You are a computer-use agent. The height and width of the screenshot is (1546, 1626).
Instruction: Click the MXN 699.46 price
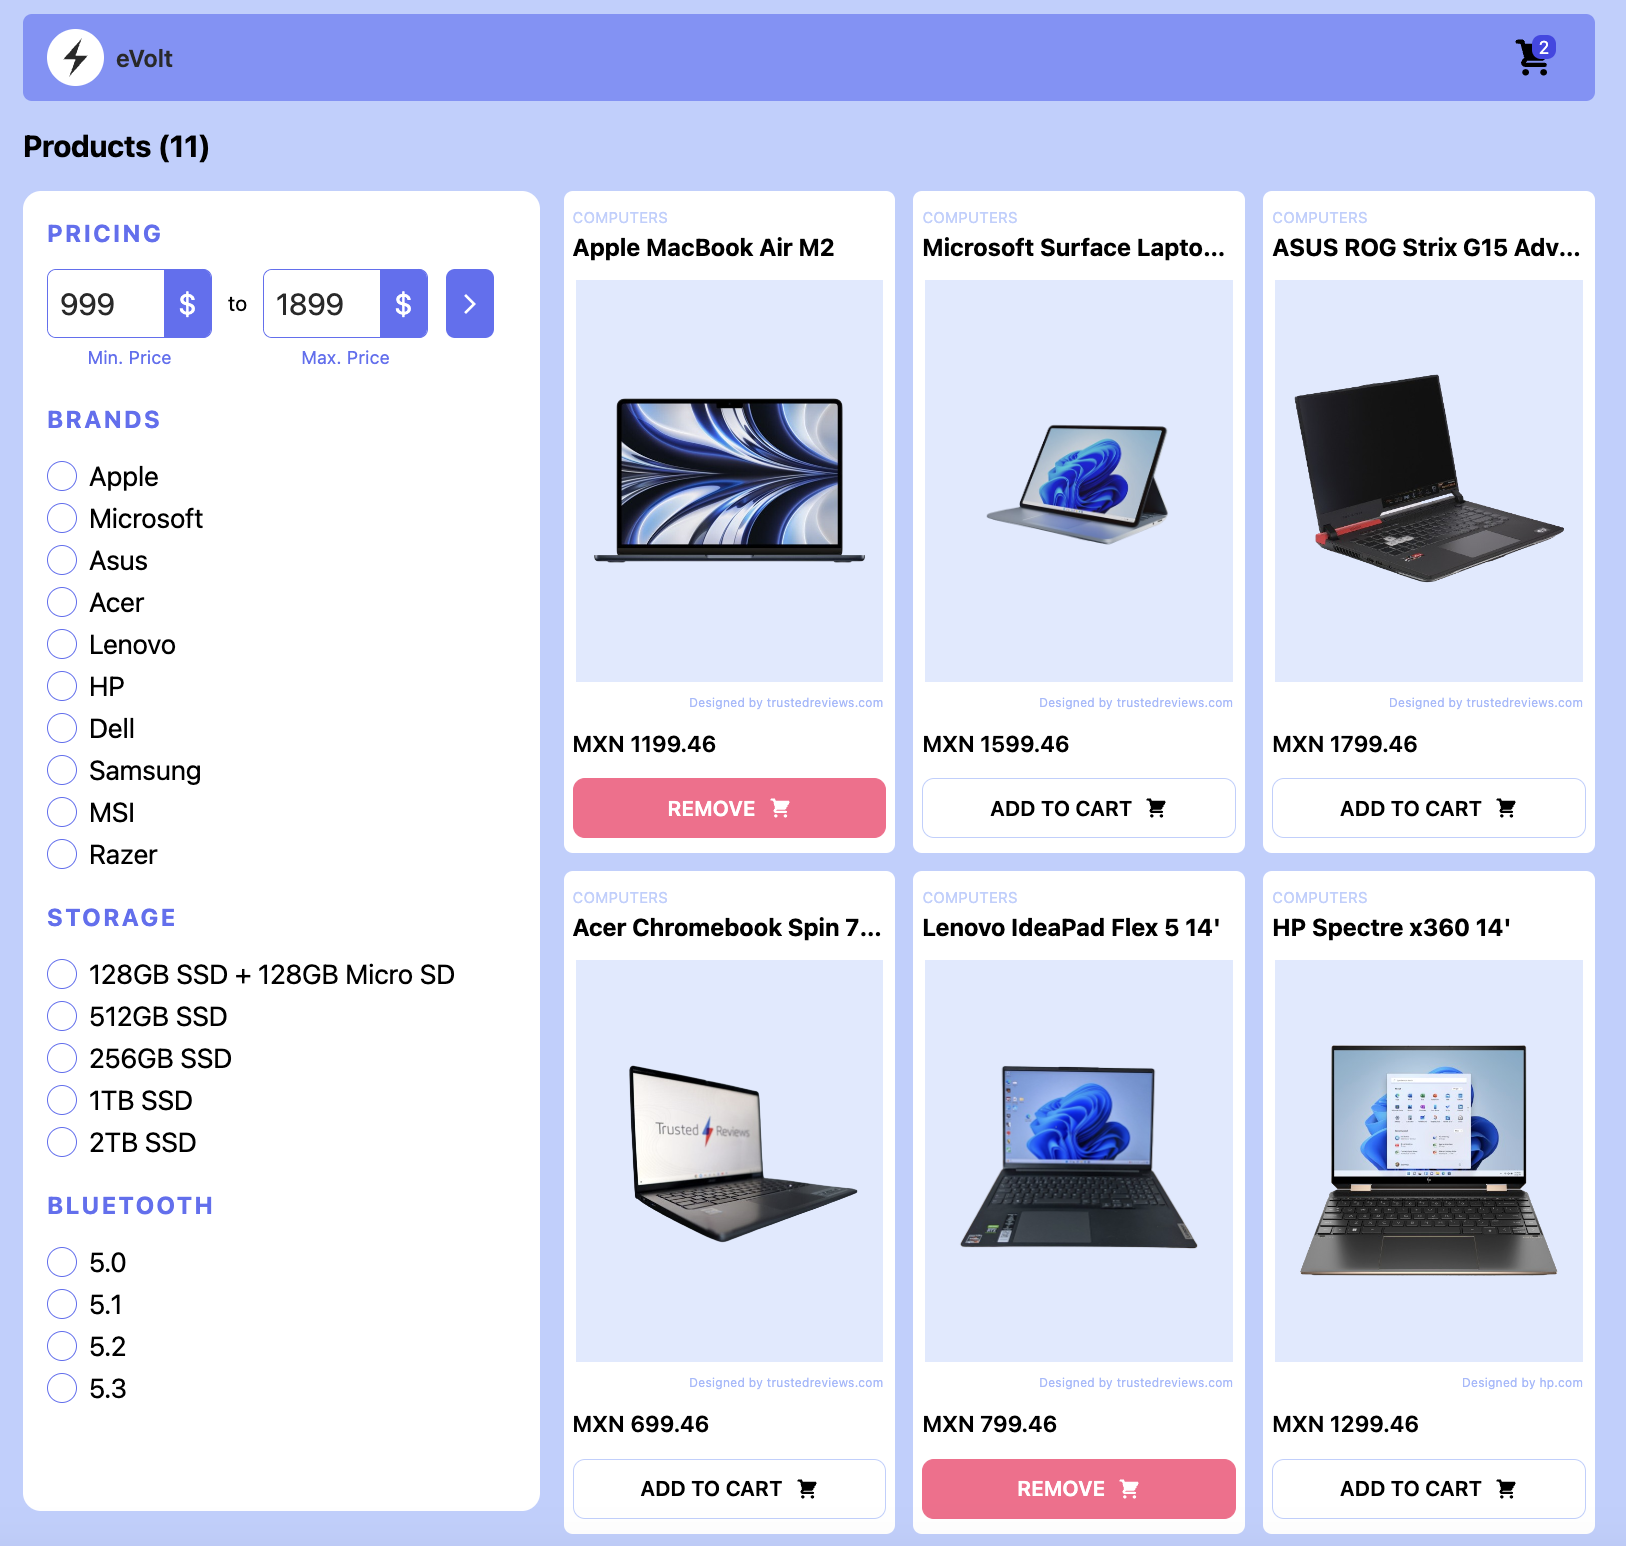point(640,1424)
